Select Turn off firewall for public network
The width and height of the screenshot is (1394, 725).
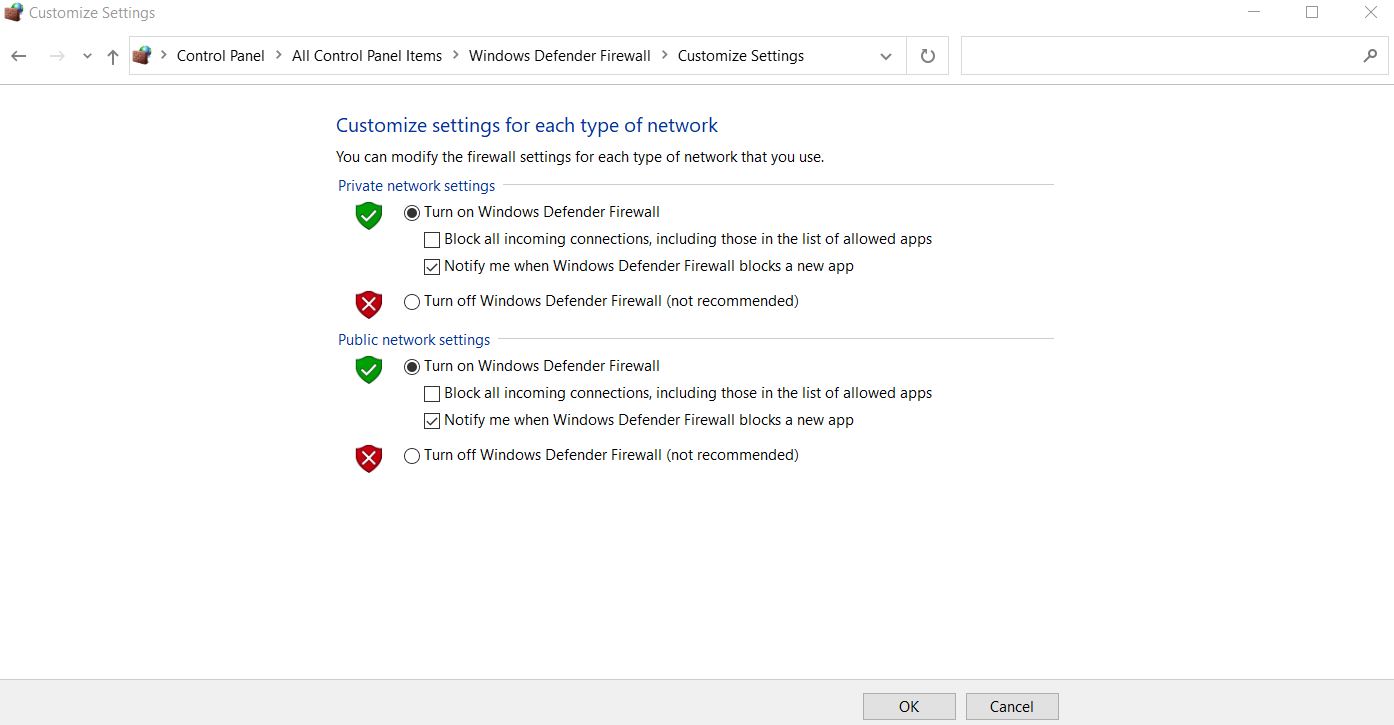412,456
